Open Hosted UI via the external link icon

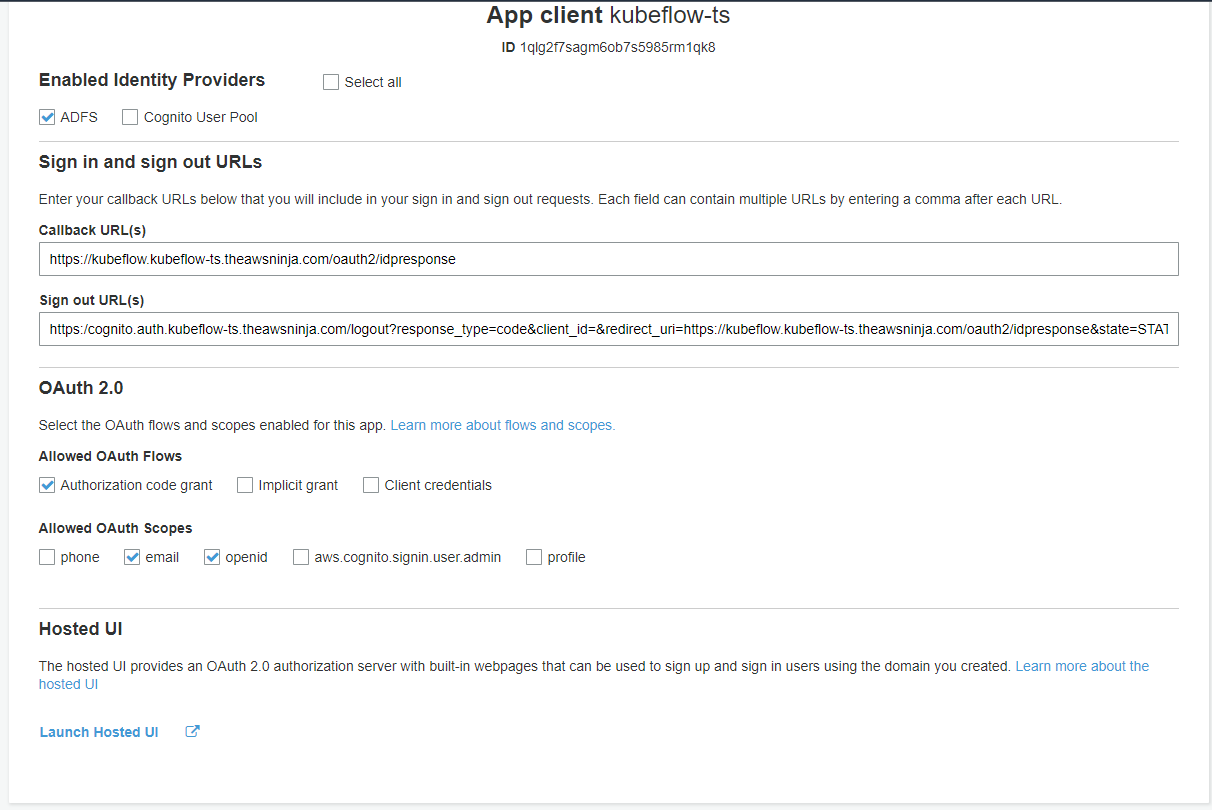click(x=191, y=731)
